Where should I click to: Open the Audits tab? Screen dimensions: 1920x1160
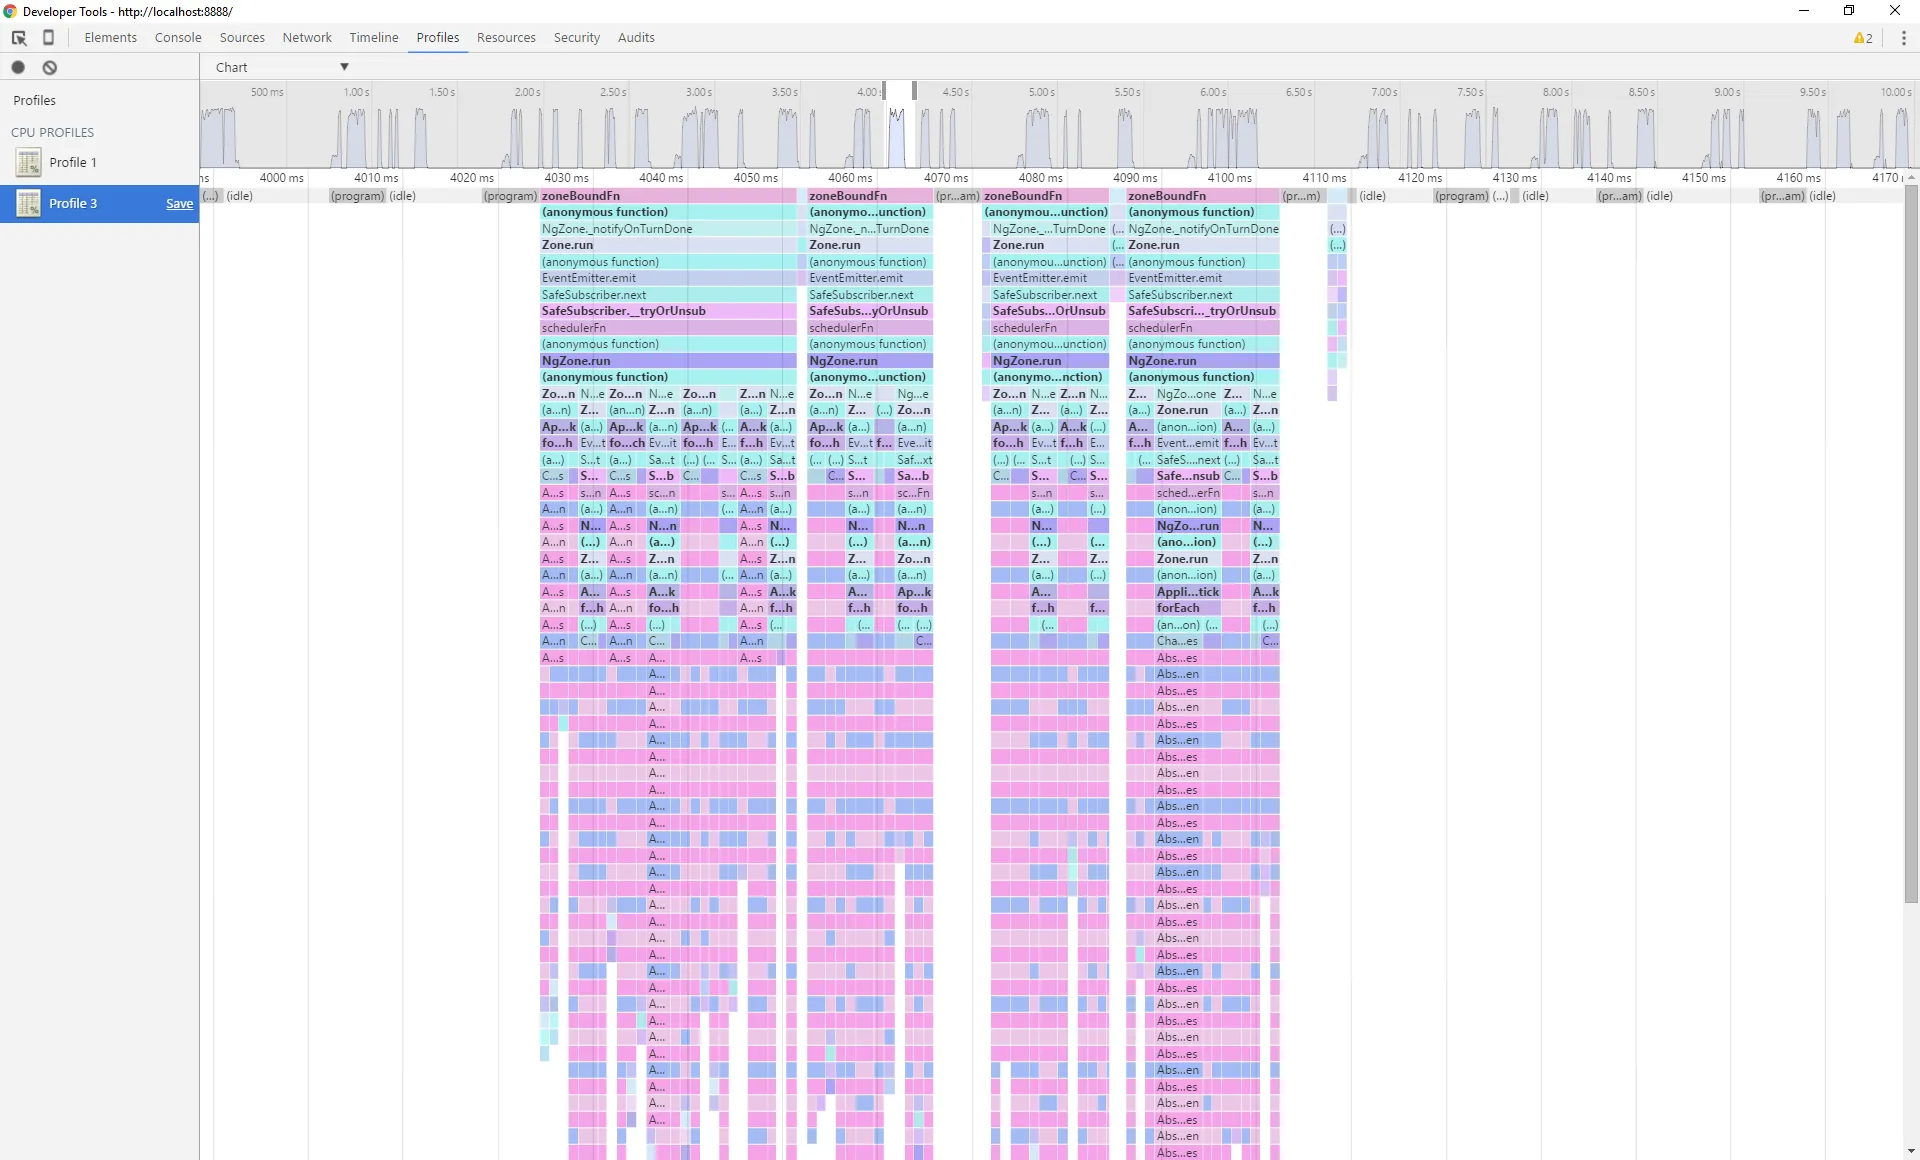636,38
